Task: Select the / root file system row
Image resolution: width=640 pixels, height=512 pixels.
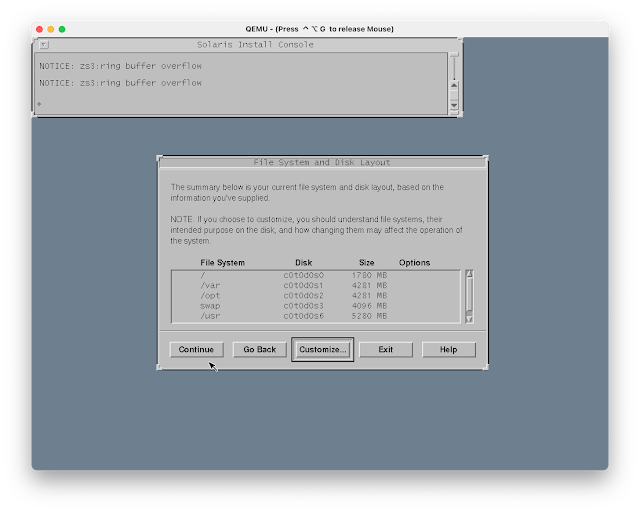Action: pos(316,275)
